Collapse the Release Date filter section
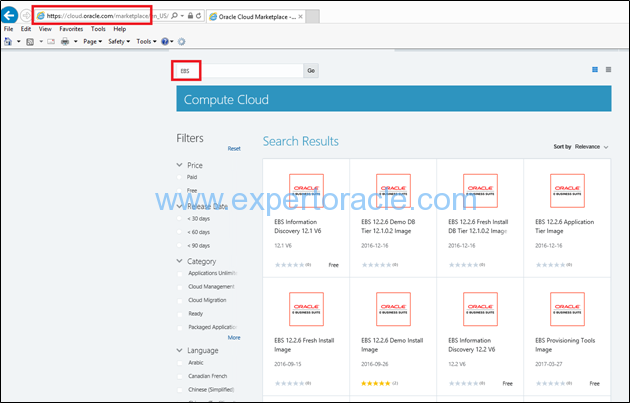This screenshot has width=630, height=403. click(179, 206)
